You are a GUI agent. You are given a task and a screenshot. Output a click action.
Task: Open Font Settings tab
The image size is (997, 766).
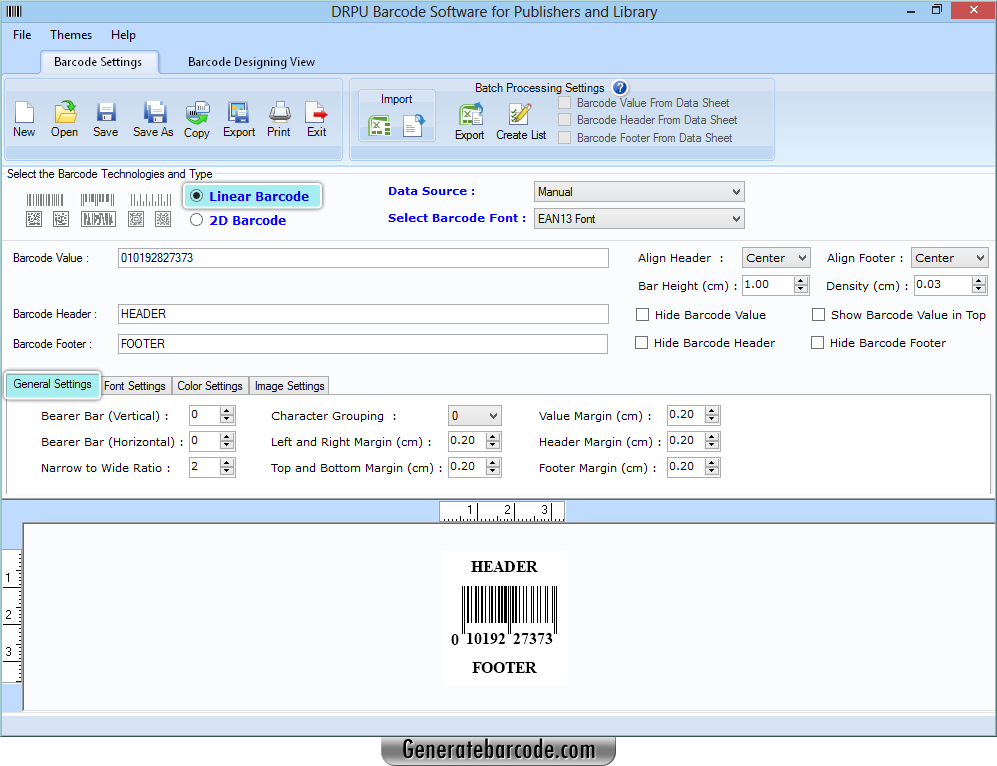(135, 386)
